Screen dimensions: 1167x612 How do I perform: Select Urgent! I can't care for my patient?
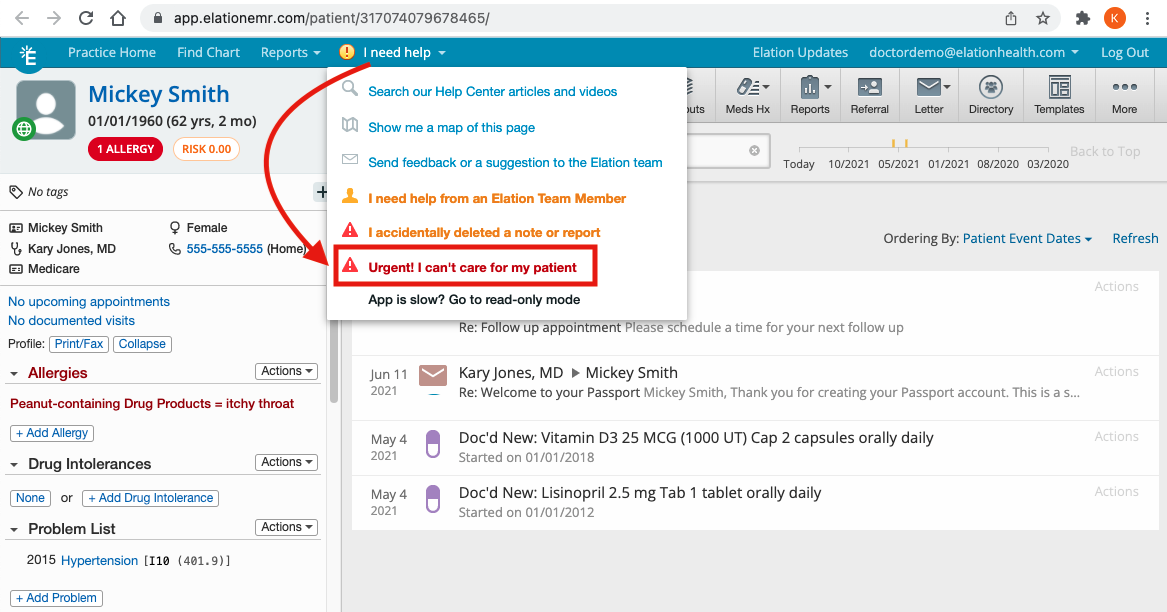472,267
